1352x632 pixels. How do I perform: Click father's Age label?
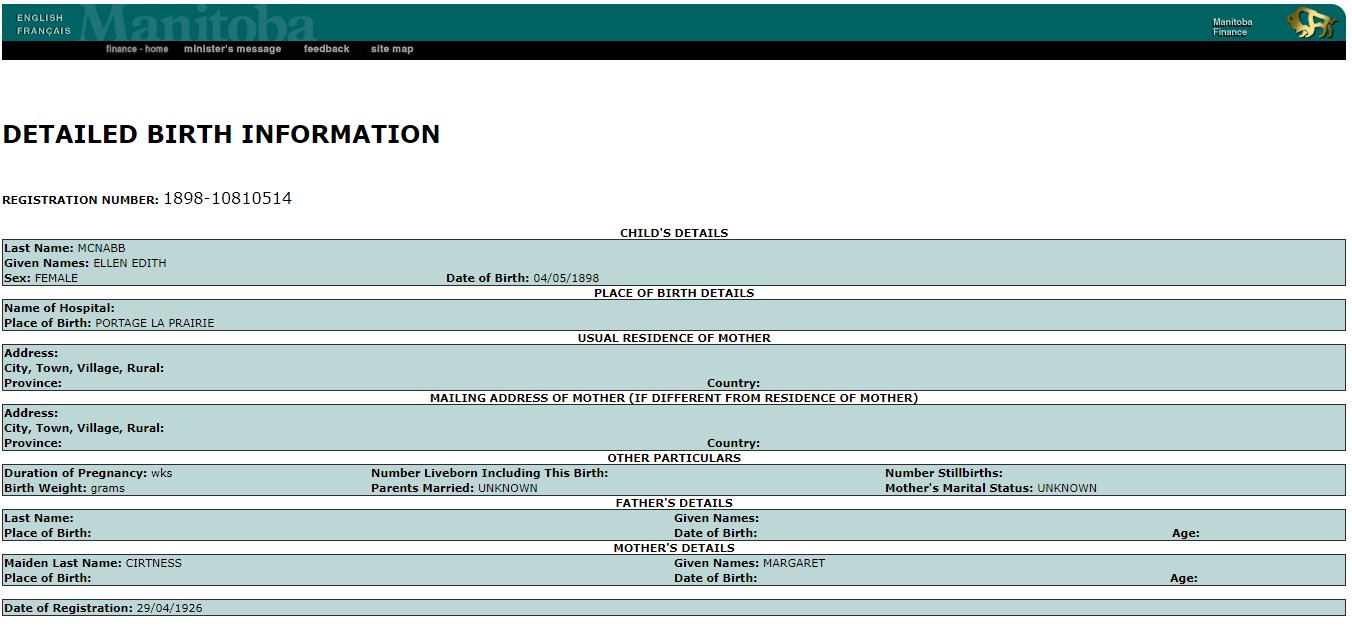[x=1186, y=533]
